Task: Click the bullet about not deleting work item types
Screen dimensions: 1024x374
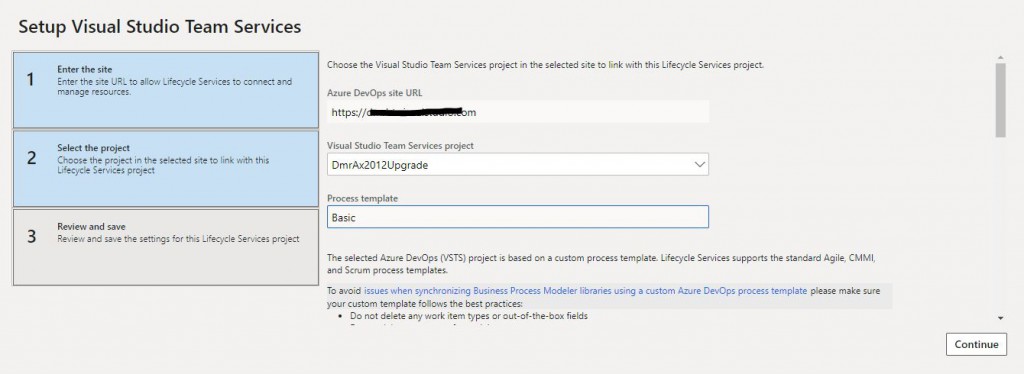Action: click(x=469, y=316)
